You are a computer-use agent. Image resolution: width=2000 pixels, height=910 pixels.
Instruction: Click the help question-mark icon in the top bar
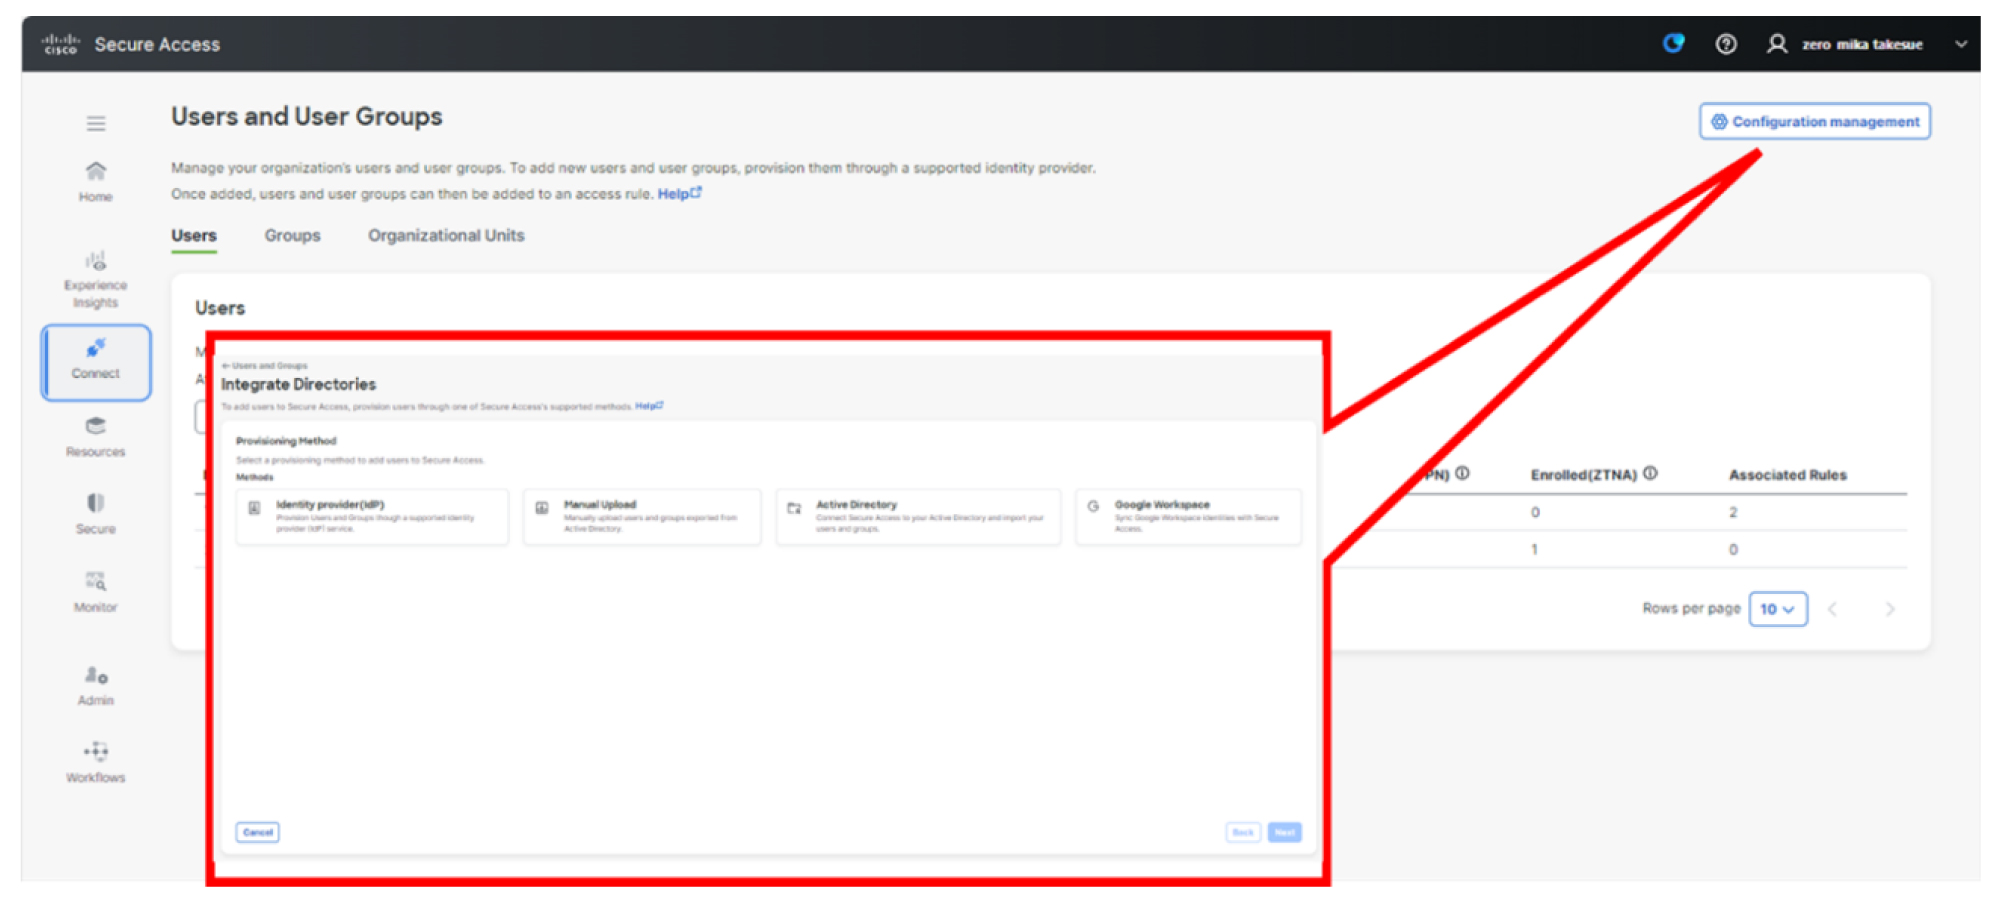point(1726,44)
